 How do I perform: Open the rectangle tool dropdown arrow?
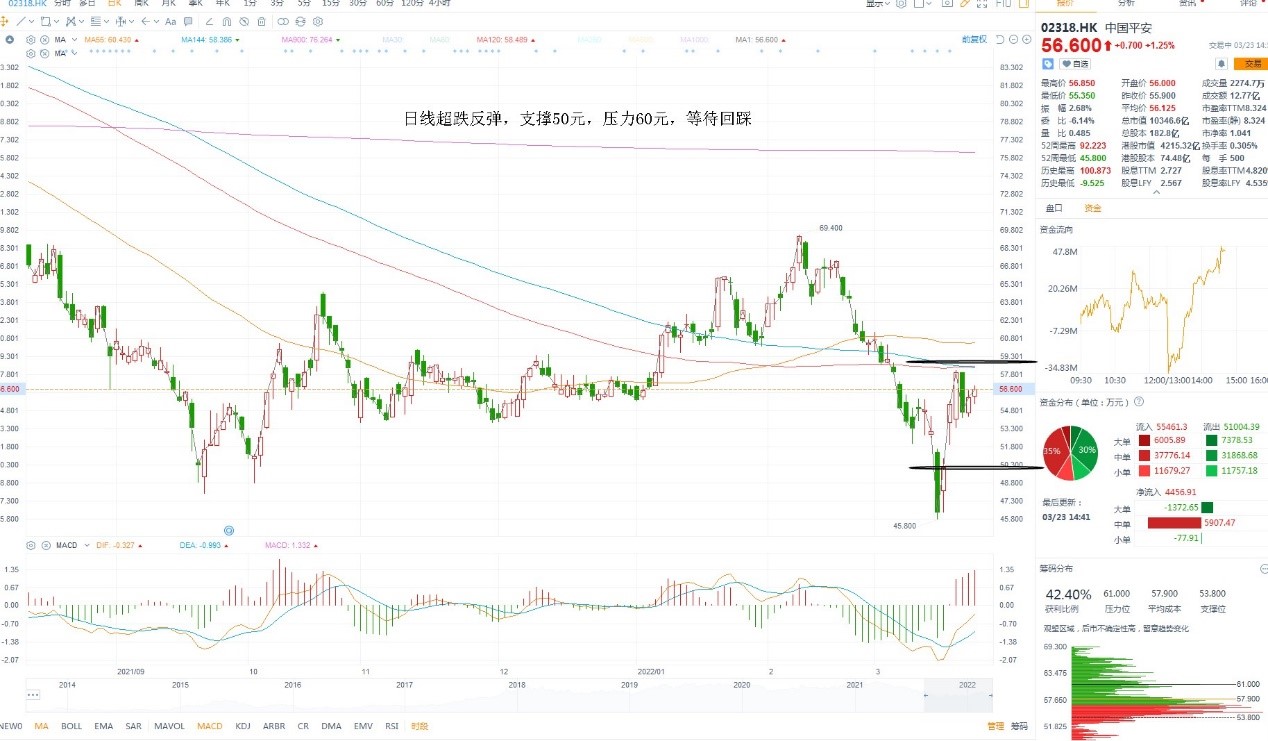(x=57, y=21)
